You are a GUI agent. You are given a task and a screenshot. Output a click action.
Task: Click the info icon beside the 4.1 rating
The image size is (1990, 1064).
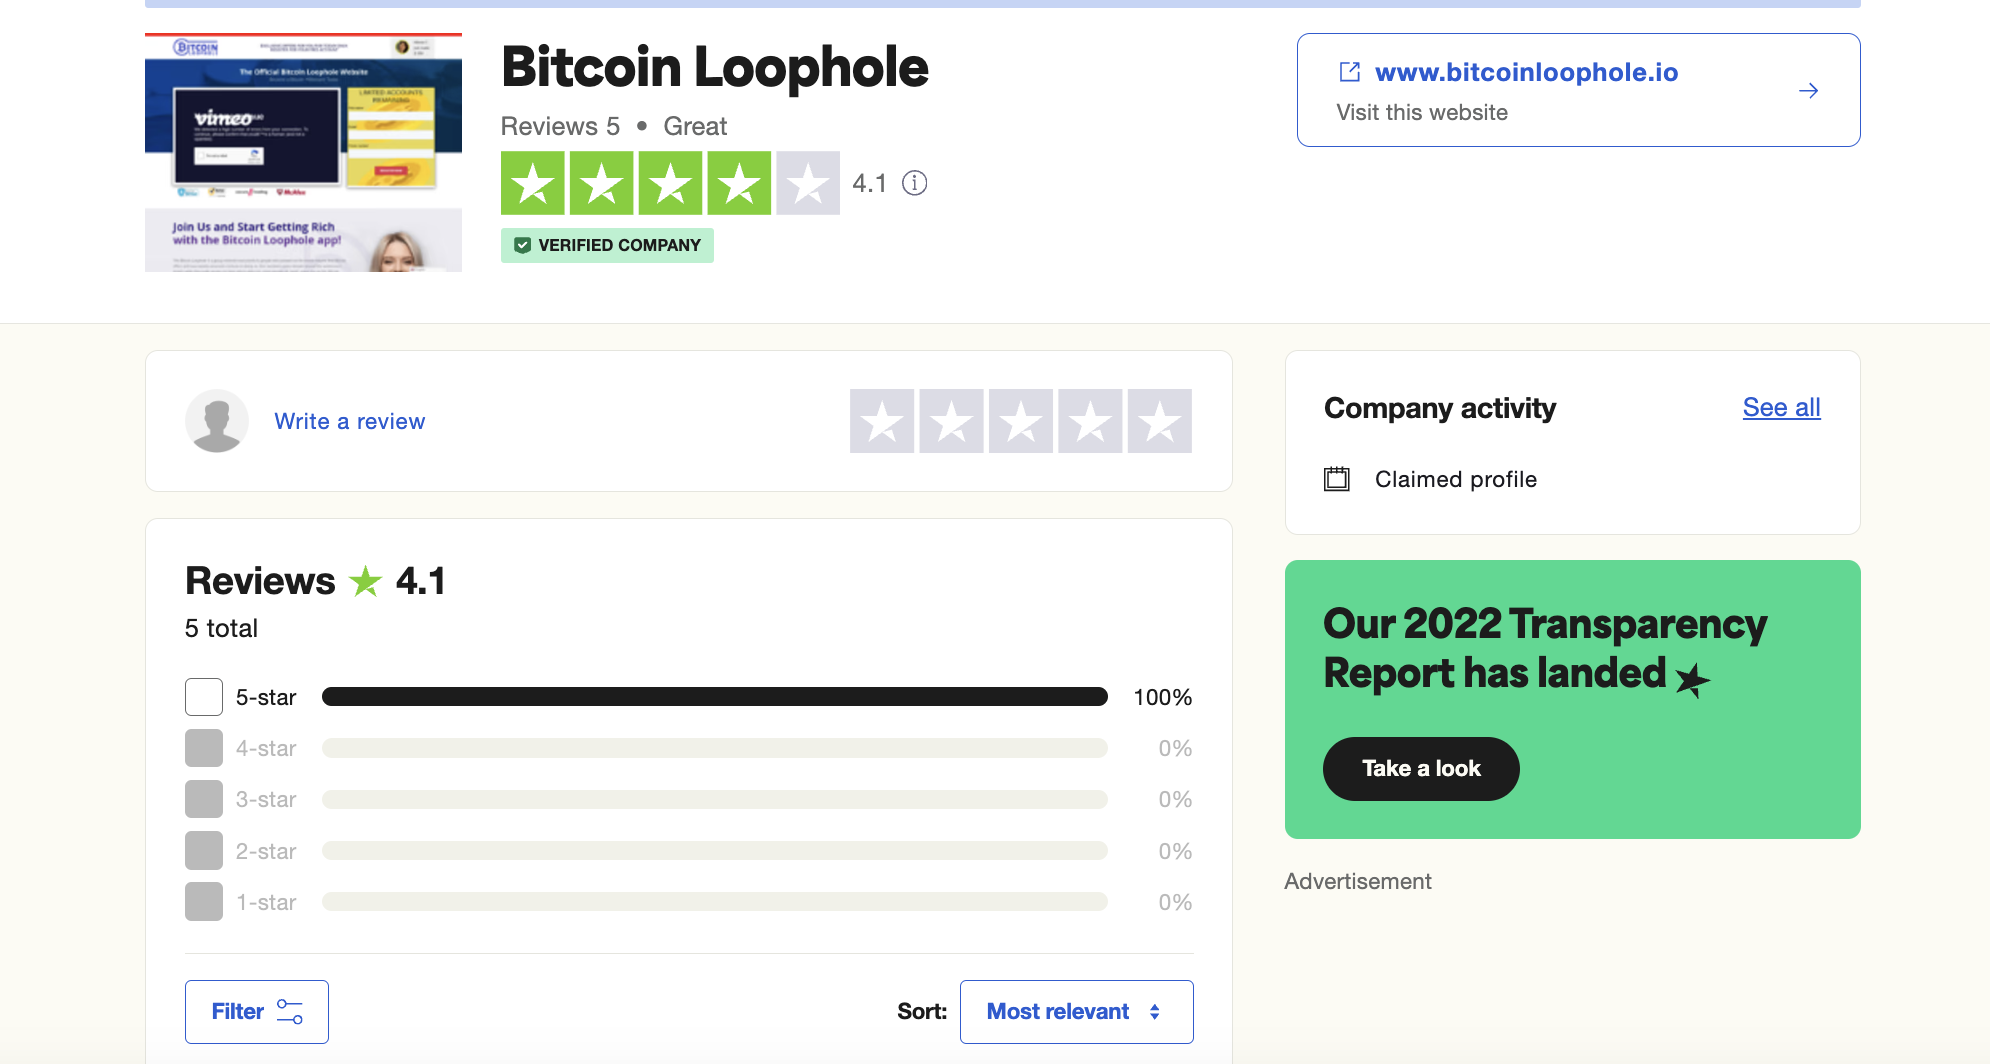[x=915, y=183]
